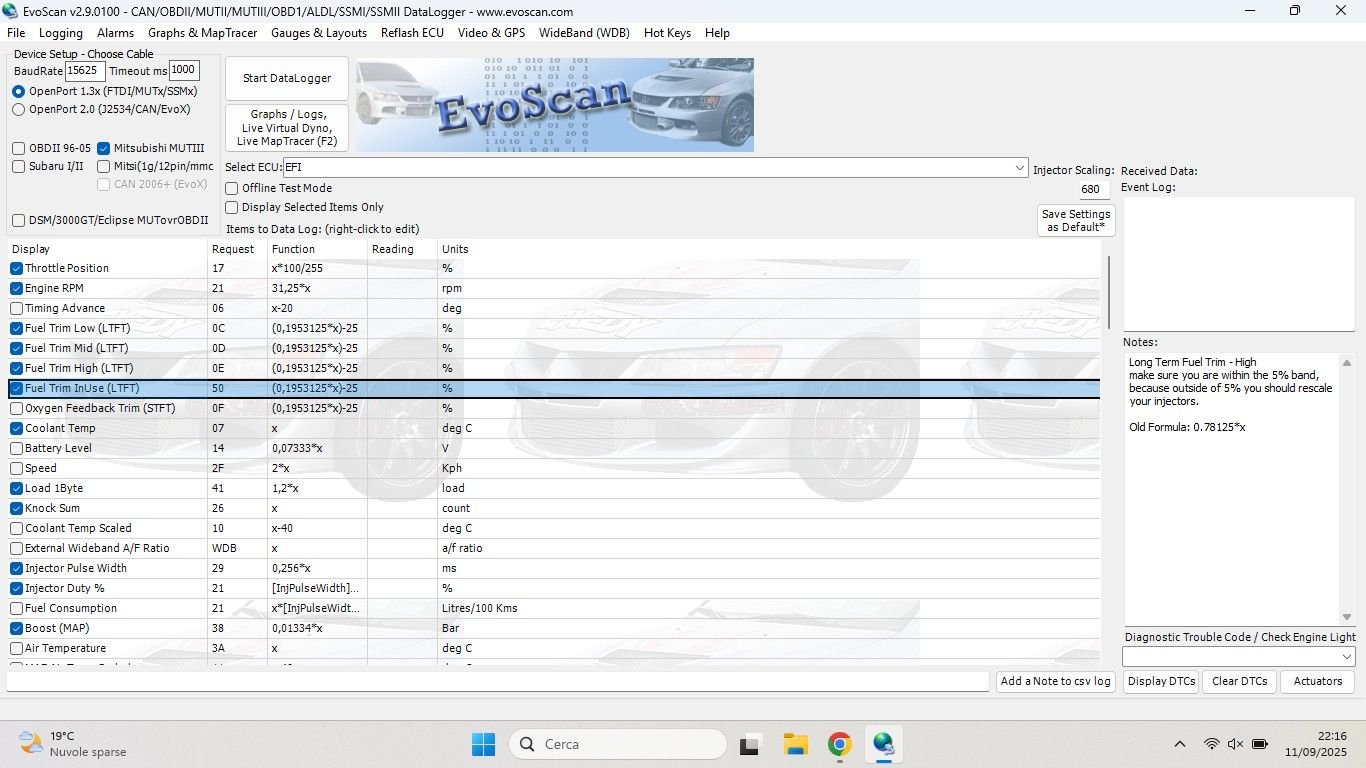Viewport: 1366px width, 768px height.
Task: Open Gauges & Layouts menu
Action: coord(319,33)
